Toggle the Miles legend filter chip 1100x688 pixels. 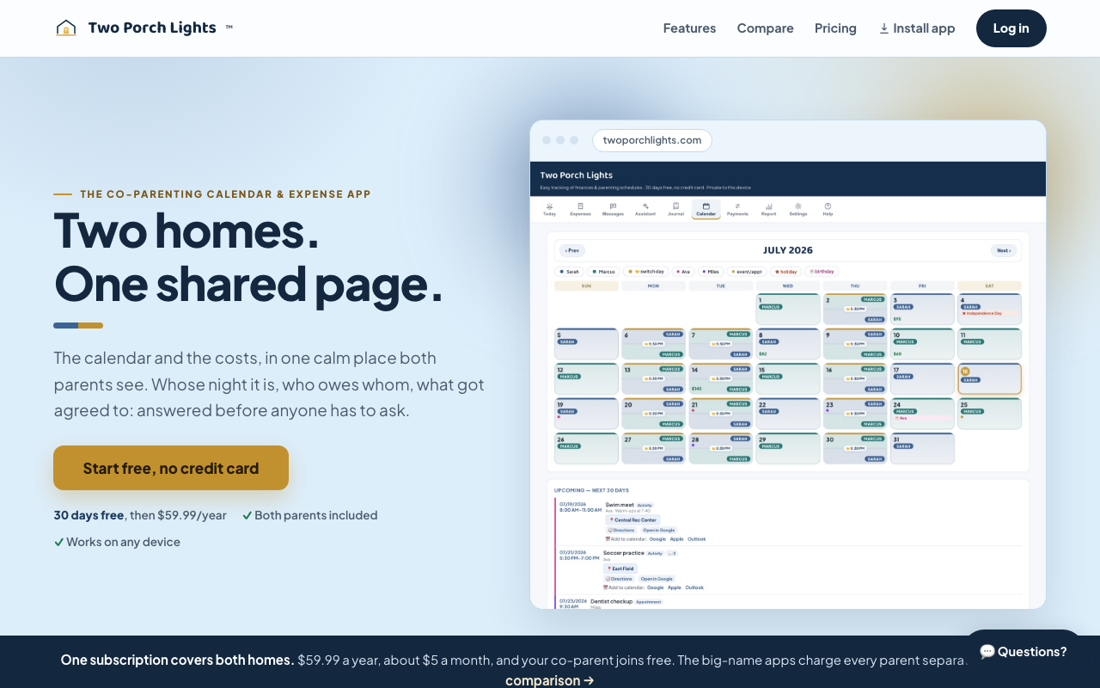click(x=711, y=271)
